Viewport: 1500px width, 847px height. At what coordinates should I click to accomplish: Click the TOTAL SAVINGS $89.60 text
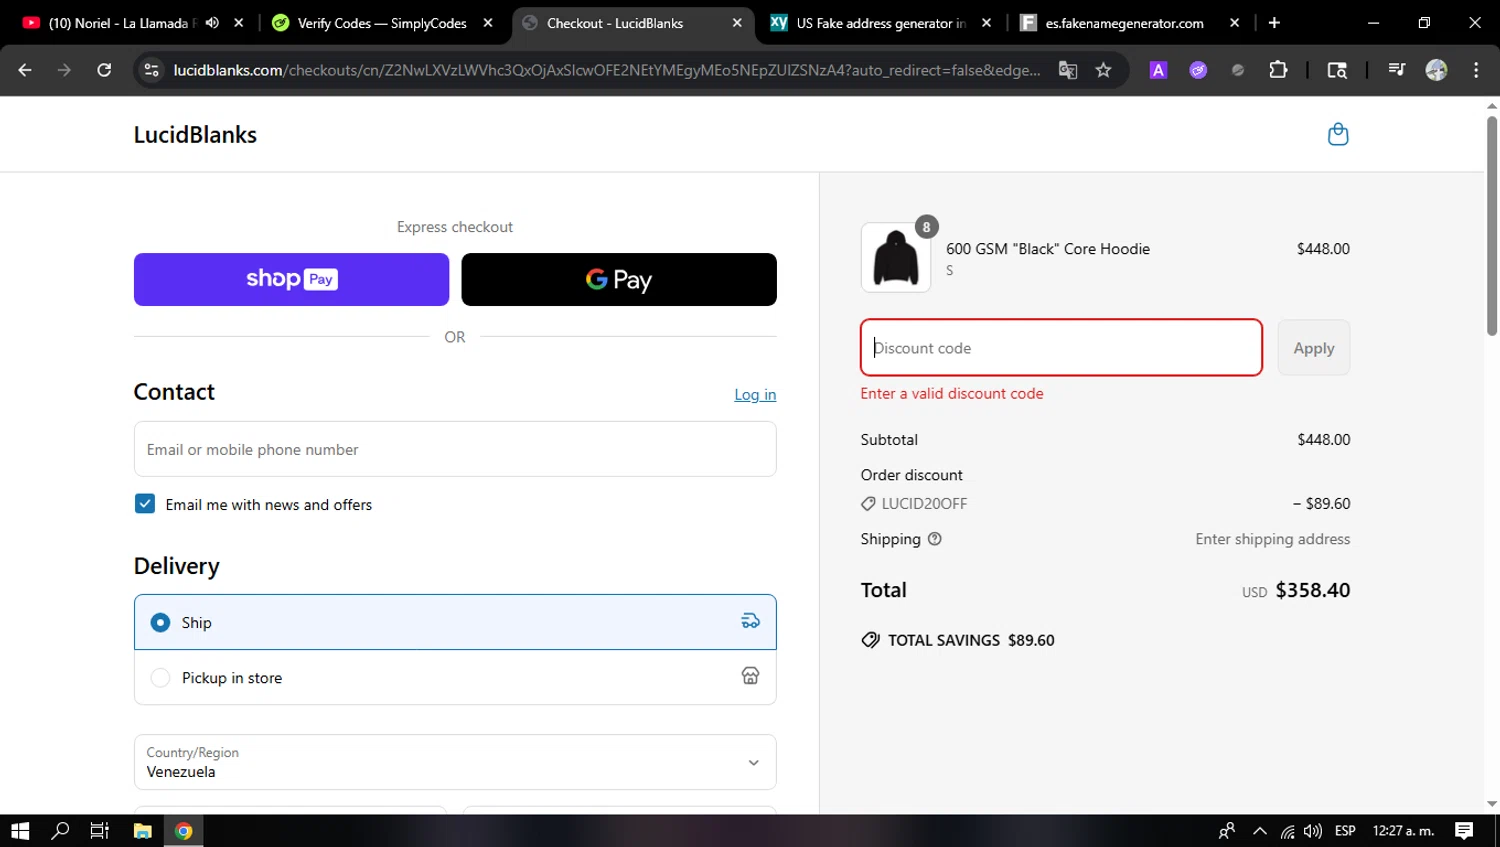pyautogui.click(x=971, y=640)
